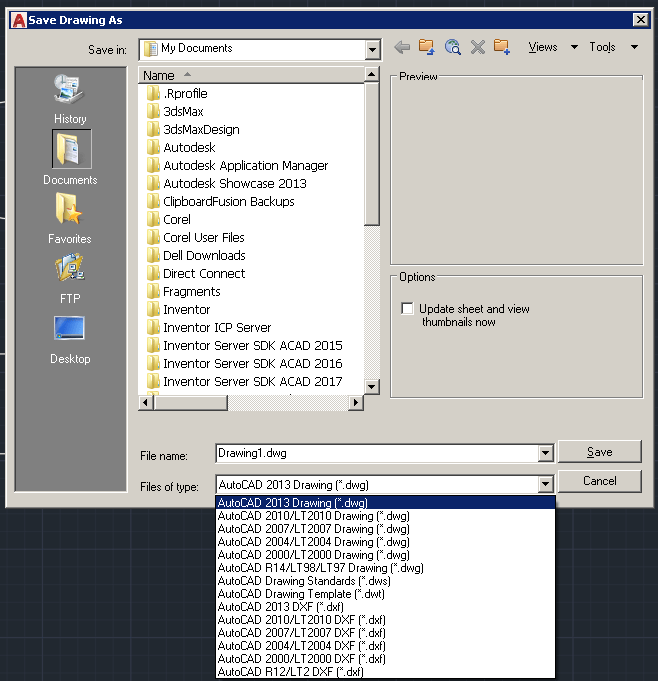Click the Cancel button
Screen dimensions: 658x681
pyautogui.click(x=599, y=481)
